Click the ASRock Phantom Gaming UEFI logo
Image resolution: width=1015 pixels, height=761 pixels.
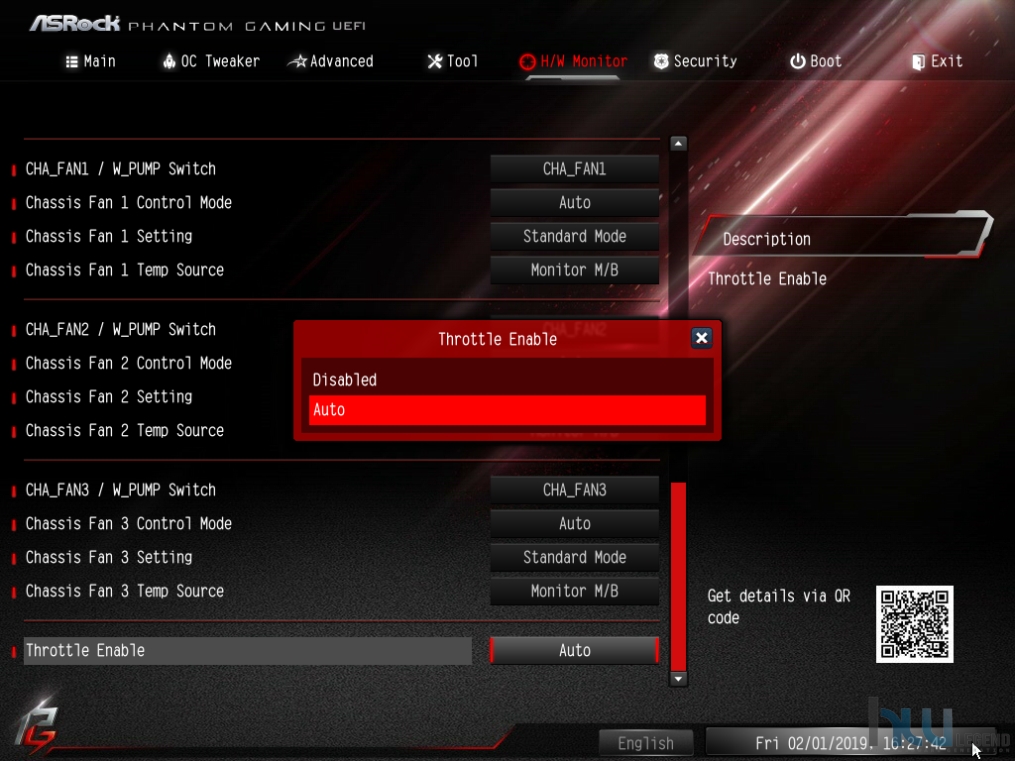[x=197, y=24]
